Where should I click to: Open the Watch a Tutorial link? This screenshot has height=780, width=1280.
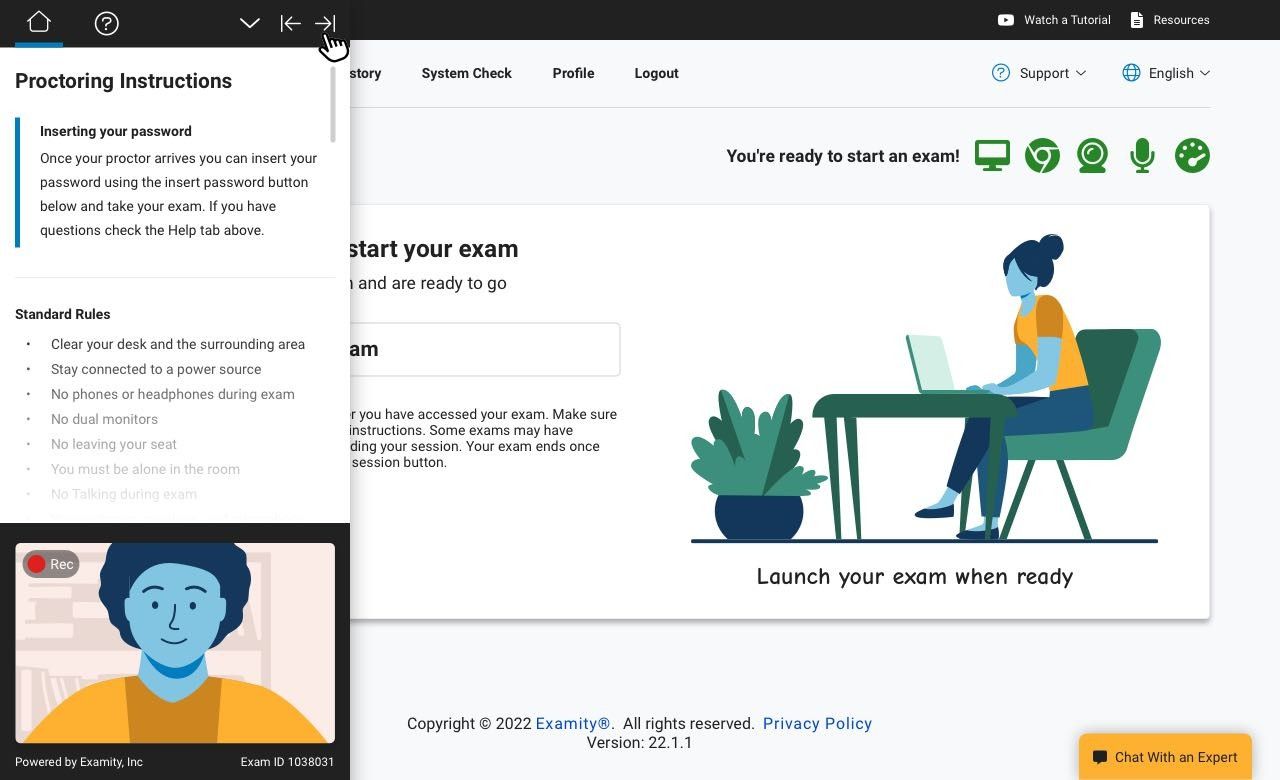pos(1067,20)
